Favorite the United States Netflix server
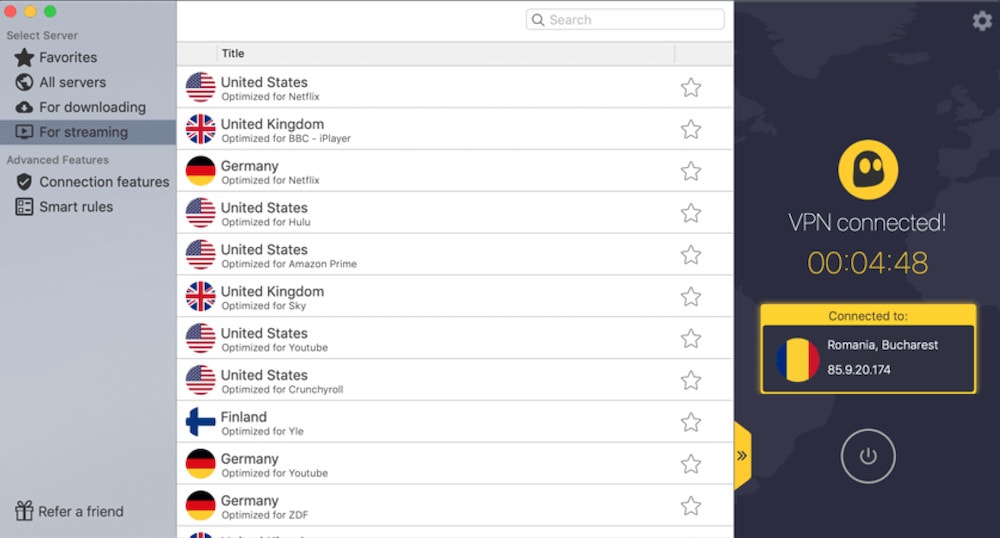Image resolution: width=1000 pixels, height=538 pixels. tap(690, 88)
